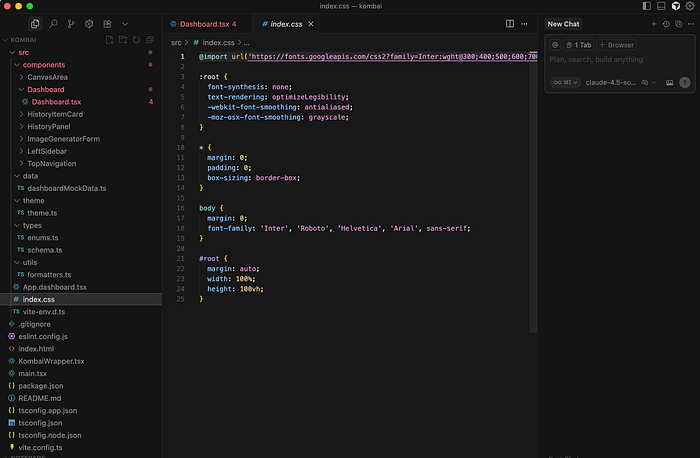Start a new chat with plus icon
Viewport: 700px width, 458px height.
pyautogui.click(x=654, y=23)
